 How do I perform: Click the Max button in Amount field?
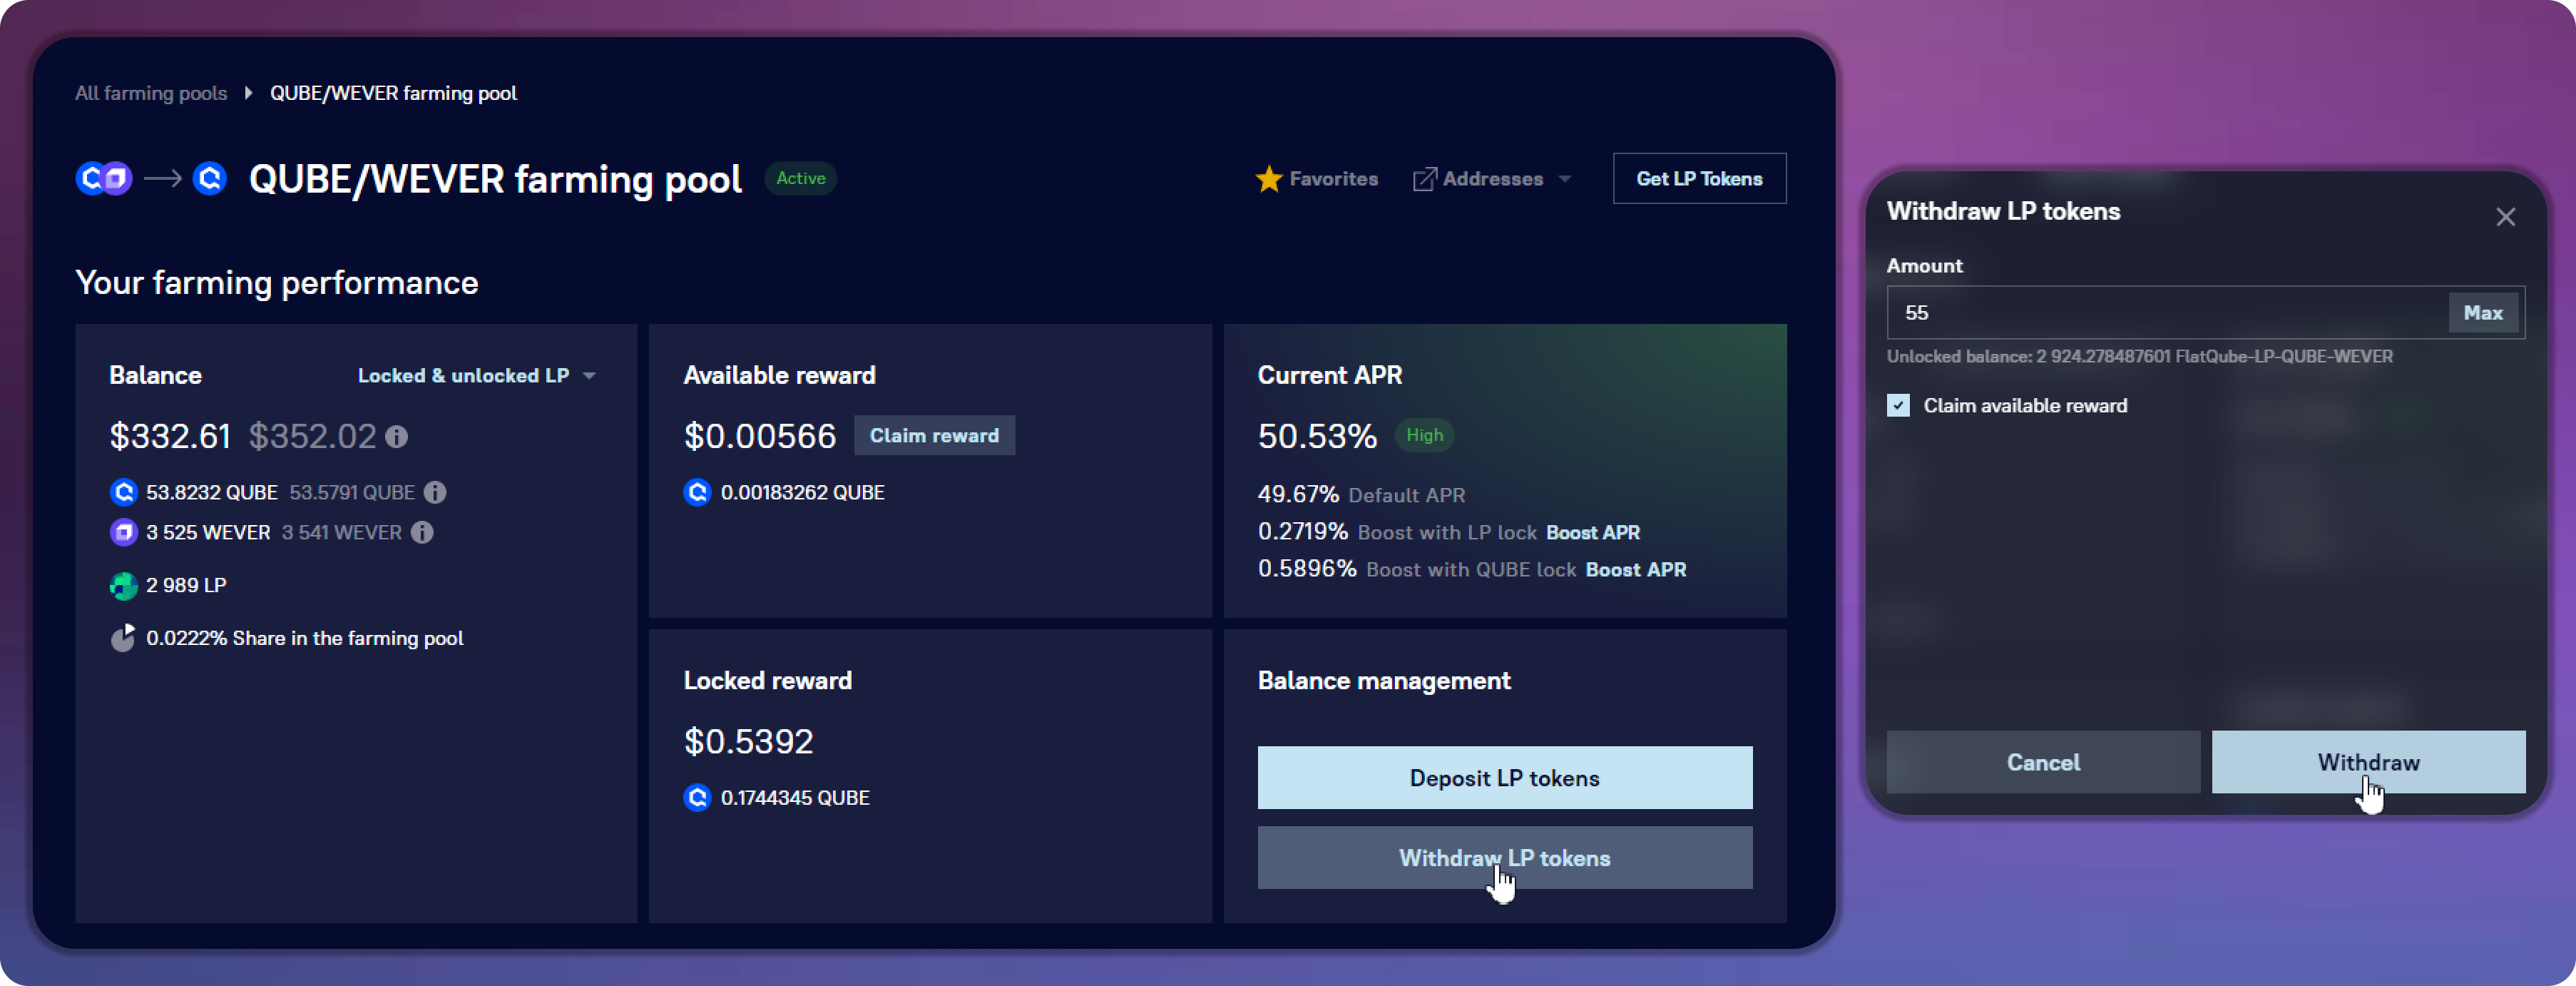click(2483, 313)
